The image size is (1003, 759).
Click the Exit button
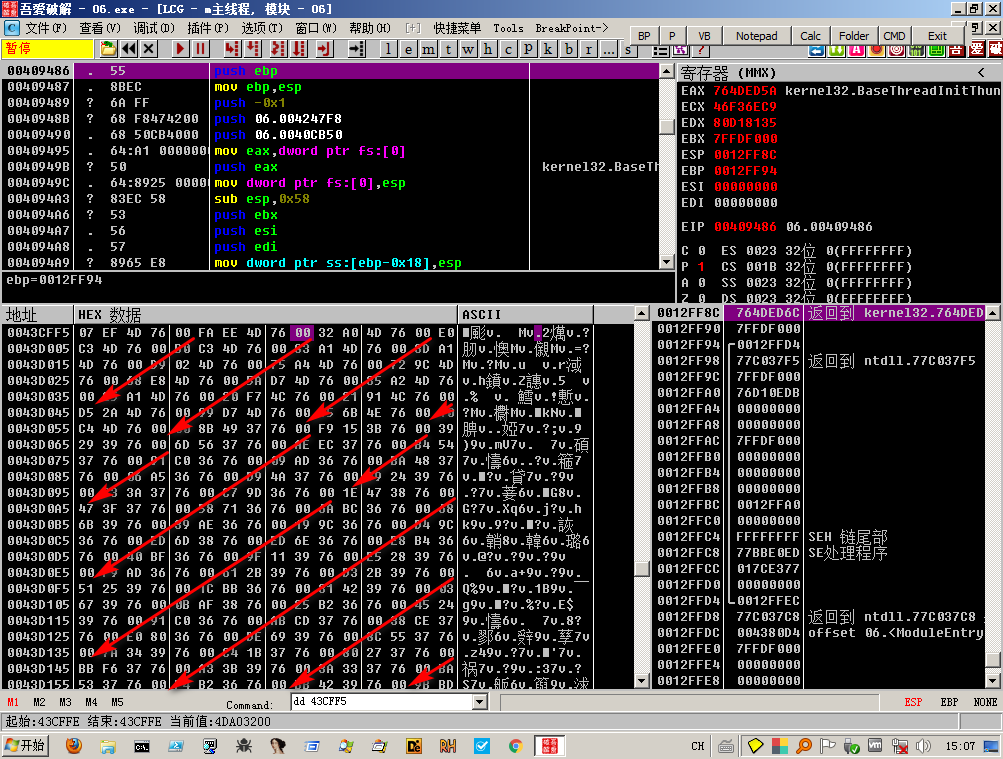click(x=937, y=36)
